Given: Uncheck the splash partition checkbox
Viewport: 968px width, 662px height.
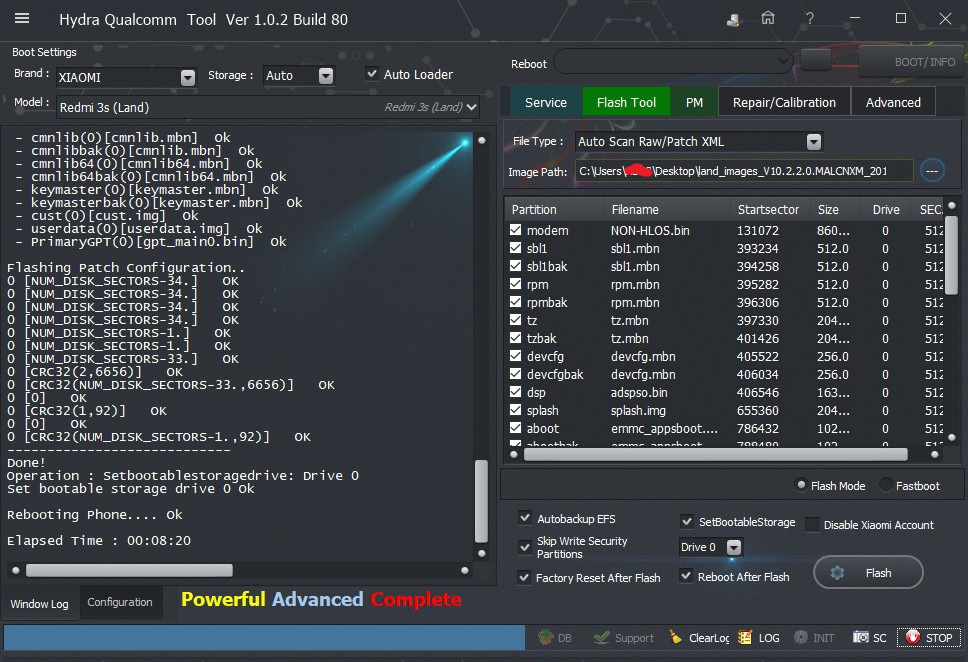Looking at the screenshot, I should (515, 409).
